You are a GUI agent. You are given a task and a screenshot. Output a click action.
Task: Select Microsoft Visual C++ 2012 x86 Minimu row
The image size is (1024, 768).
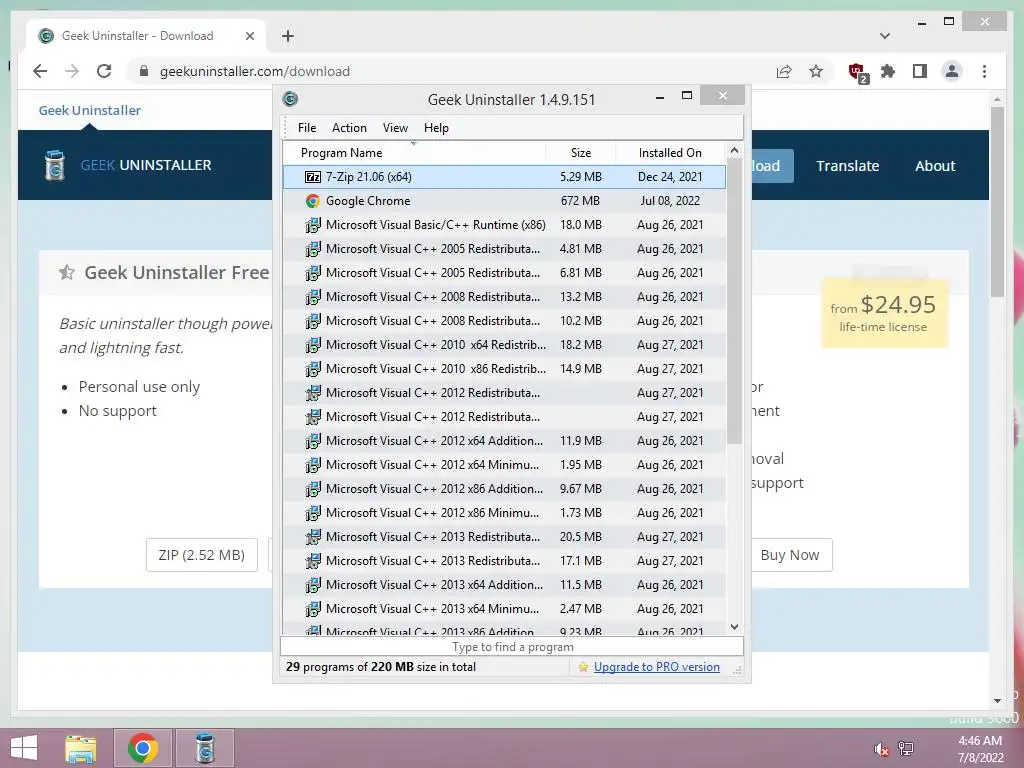point(504,513)
